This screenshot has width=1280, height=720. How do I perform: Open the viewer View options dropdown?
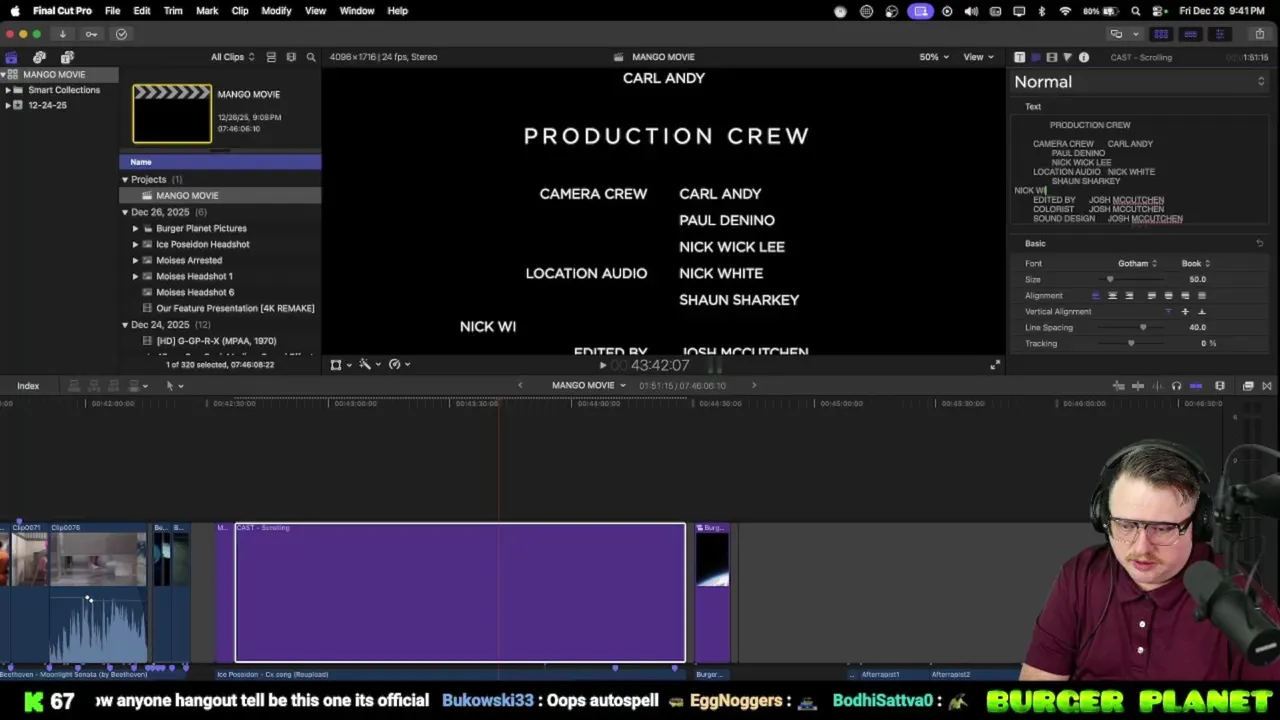[x=978, y=57]
